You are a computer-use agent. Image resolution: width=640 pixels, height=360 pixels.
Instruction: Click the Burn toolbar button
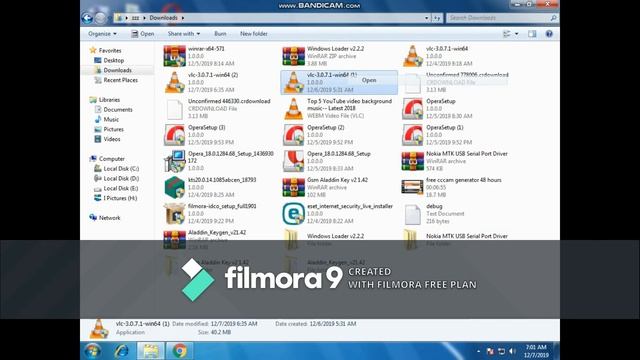point(220,34)
